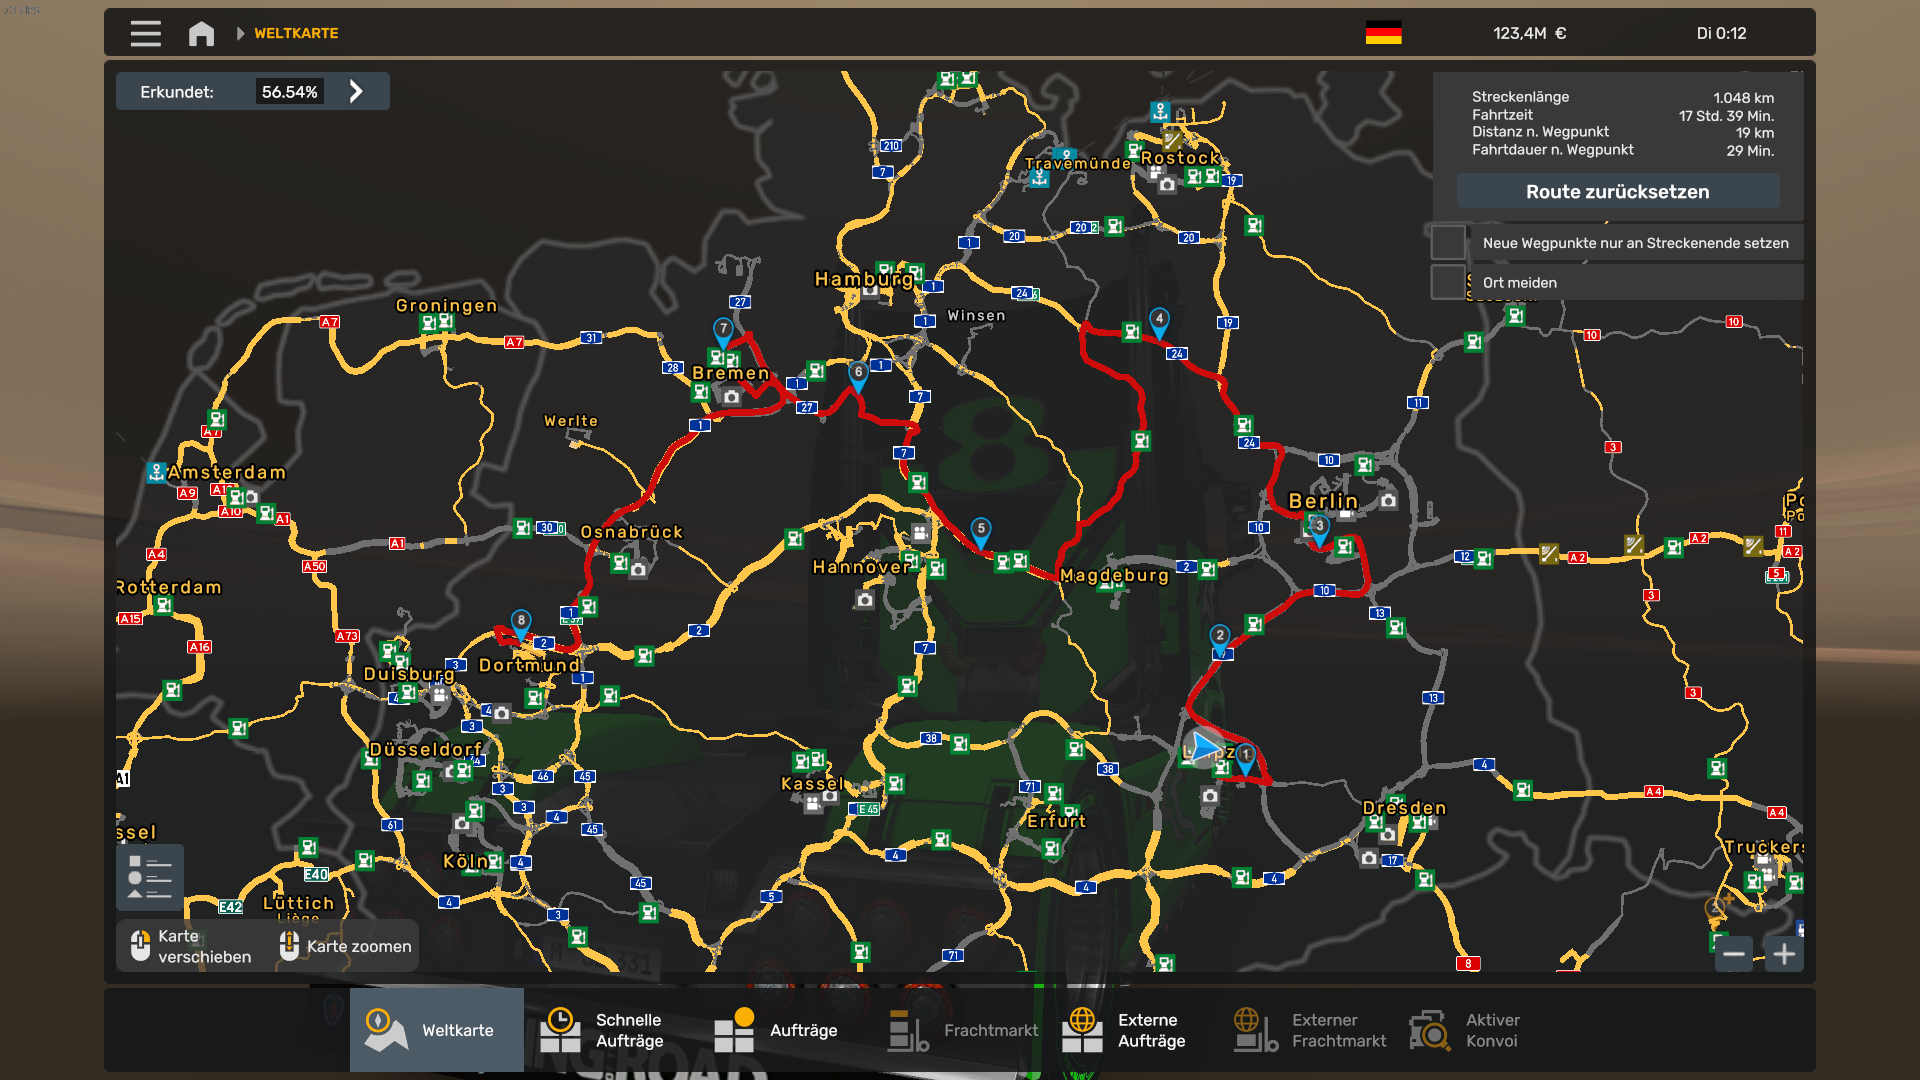Click the Streckenlänge 1.048 km value

click(x=1743, y=97)
